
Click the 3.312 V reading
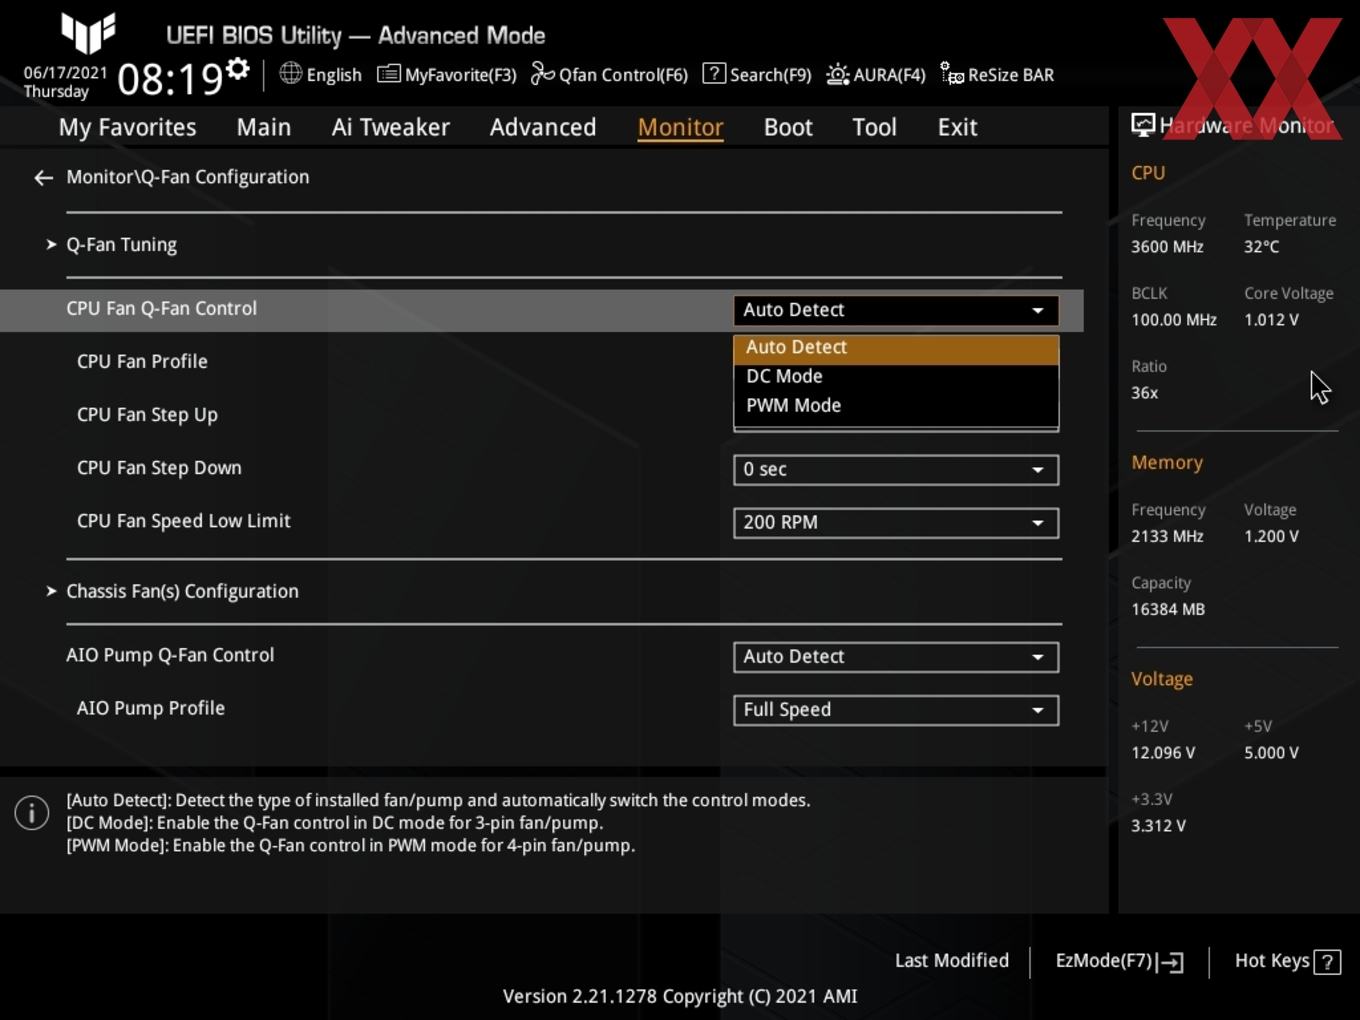point(1158,826)
